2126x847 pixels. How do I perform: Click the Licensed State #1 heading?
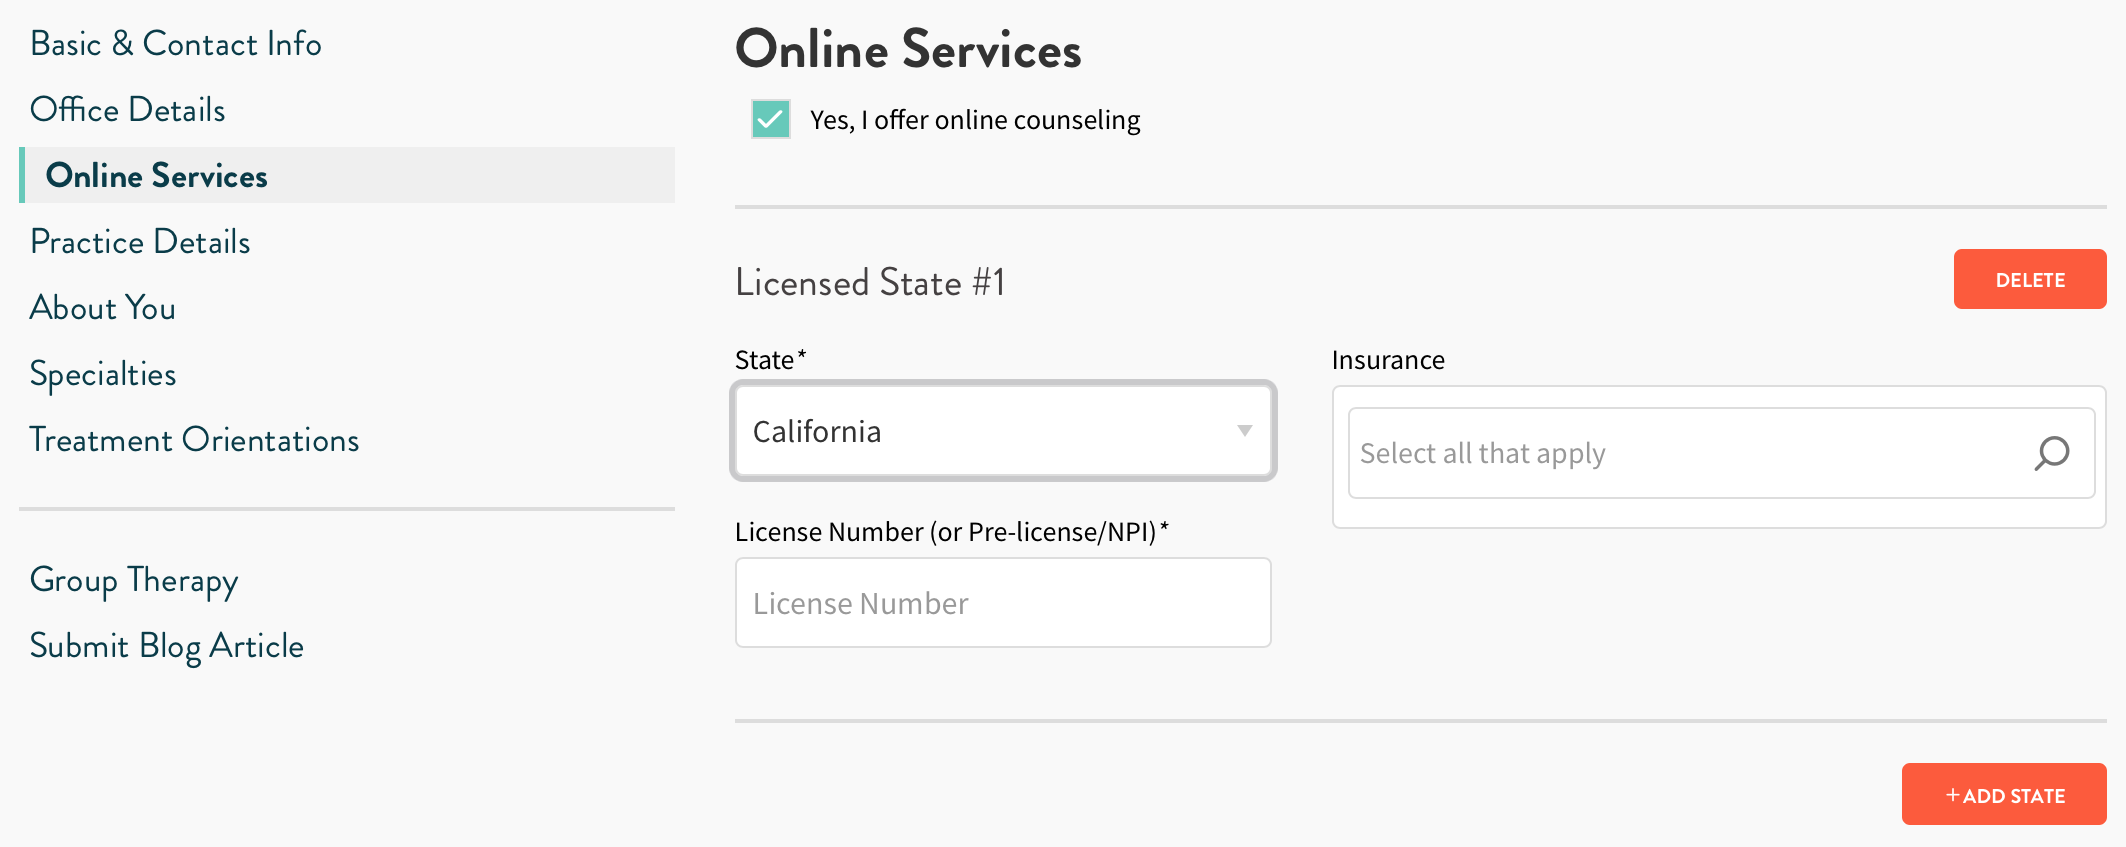pyautogui.click(x=870, y=283)
